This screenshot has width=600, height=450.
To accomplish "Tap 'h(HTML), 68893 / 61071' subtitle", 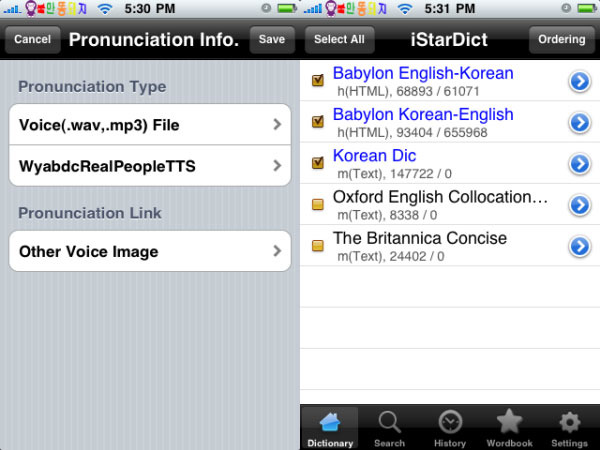I will (x=408, y=91).
